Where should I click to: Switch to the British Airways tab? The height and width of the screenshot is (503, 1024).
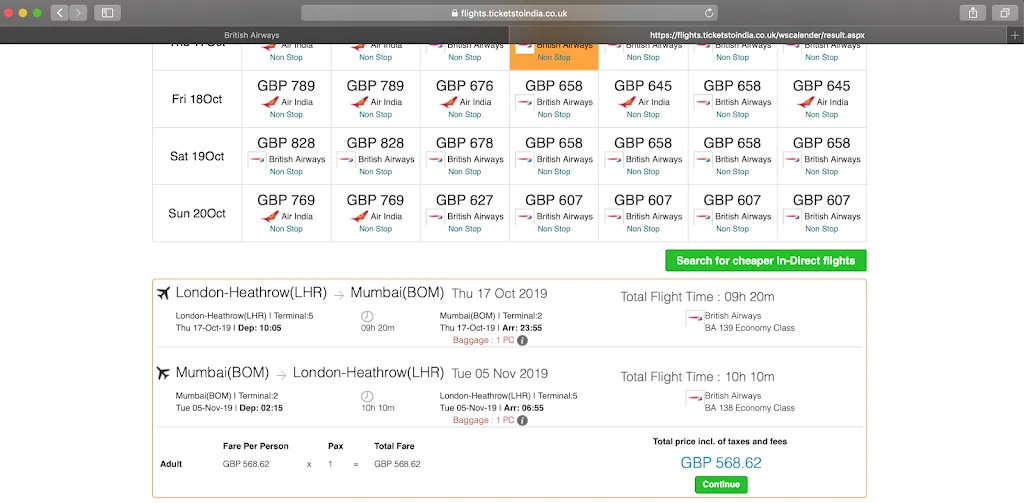pyautogui.click(x=252, y=35)
